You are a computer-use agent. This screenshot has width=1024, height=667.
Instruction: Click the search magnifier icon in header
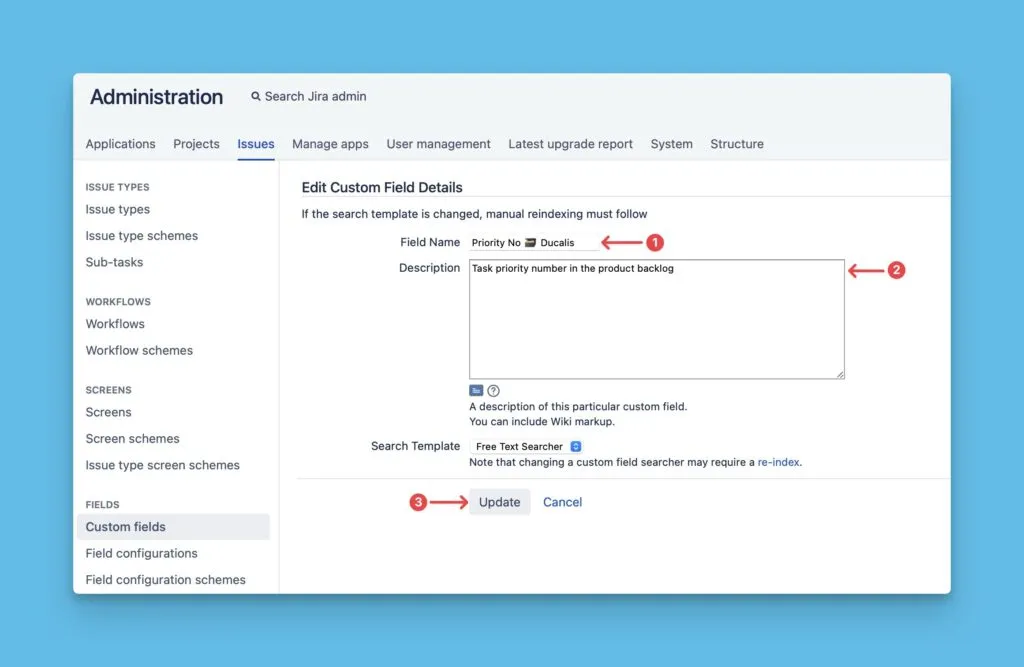pyautogui.click(x=256, y=97)
